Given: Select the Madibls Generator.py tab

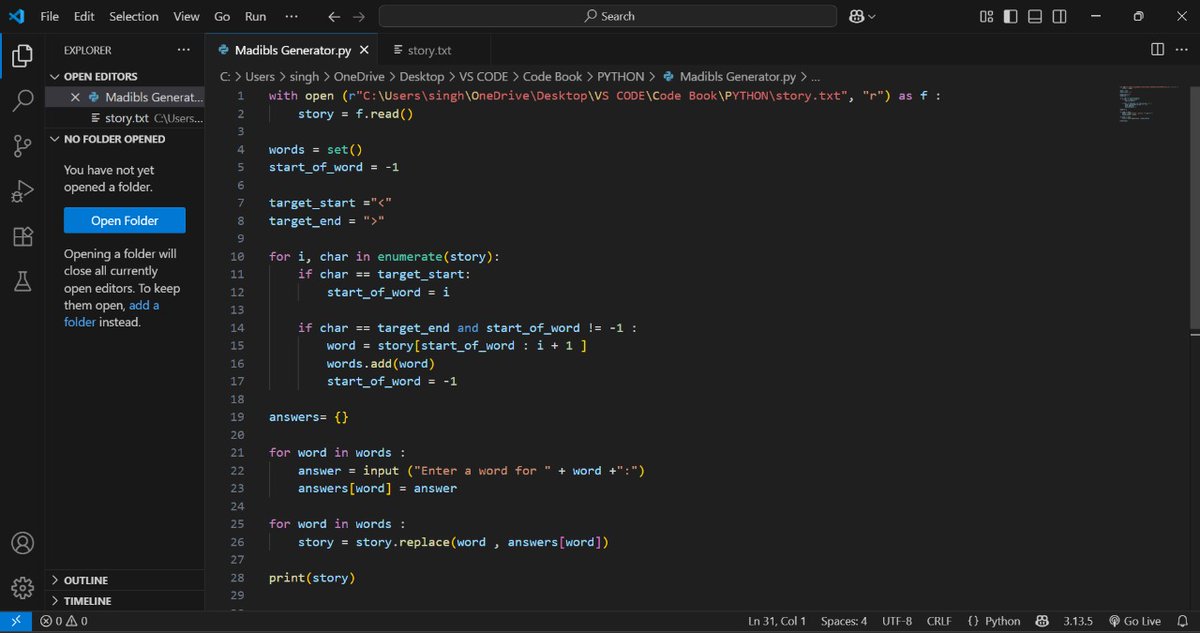Looking at the screenshot, I should click(x=292, y=50).
